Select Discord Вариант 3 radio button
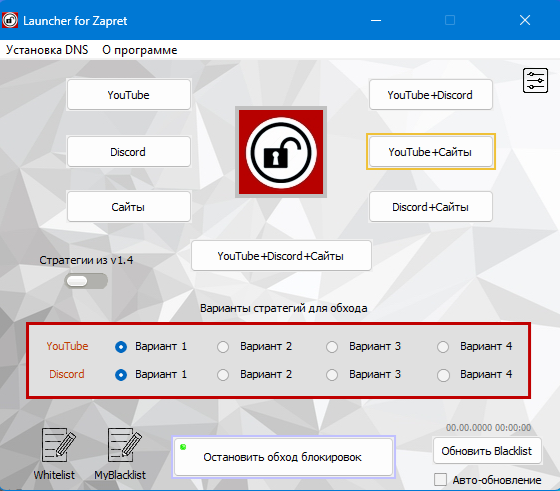Image resolution: width=560 pixels, height=491 pixels. (332, 375)
